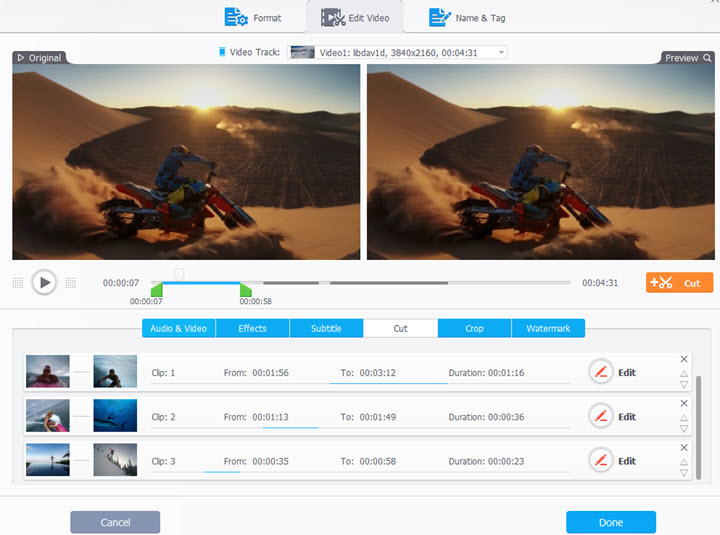This screenshot has width=720, height=535.
Task: Open the Crop tab
Action: pyautogui.click(x=474, y=328)
